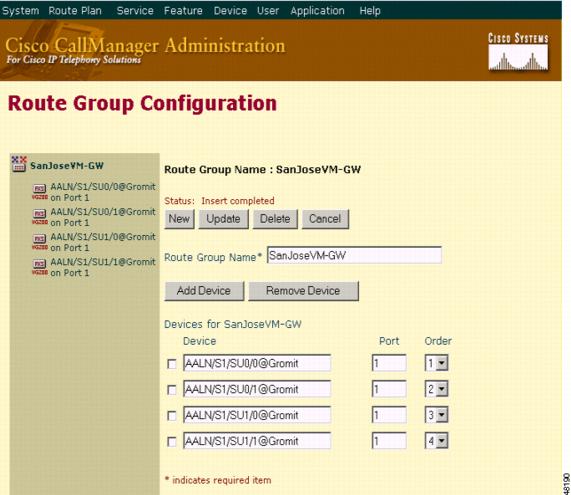Open Order dropdown showing 4
This screenshot has height=495, width=571.
(436, 441)
